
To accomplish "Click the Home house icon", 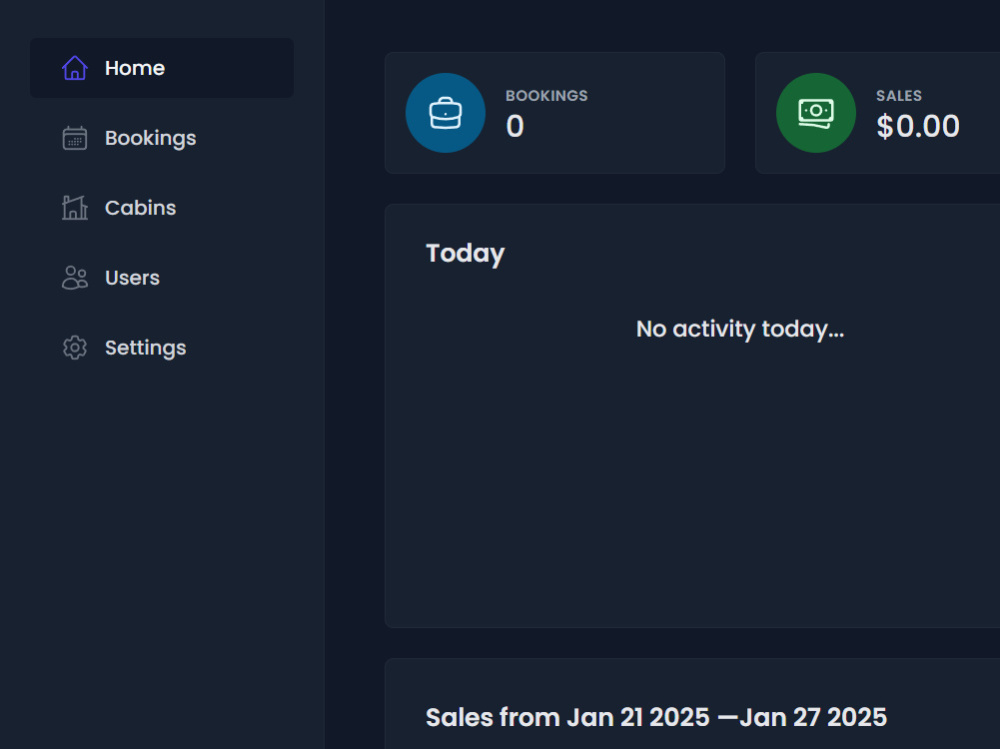I will coord(75,68).
